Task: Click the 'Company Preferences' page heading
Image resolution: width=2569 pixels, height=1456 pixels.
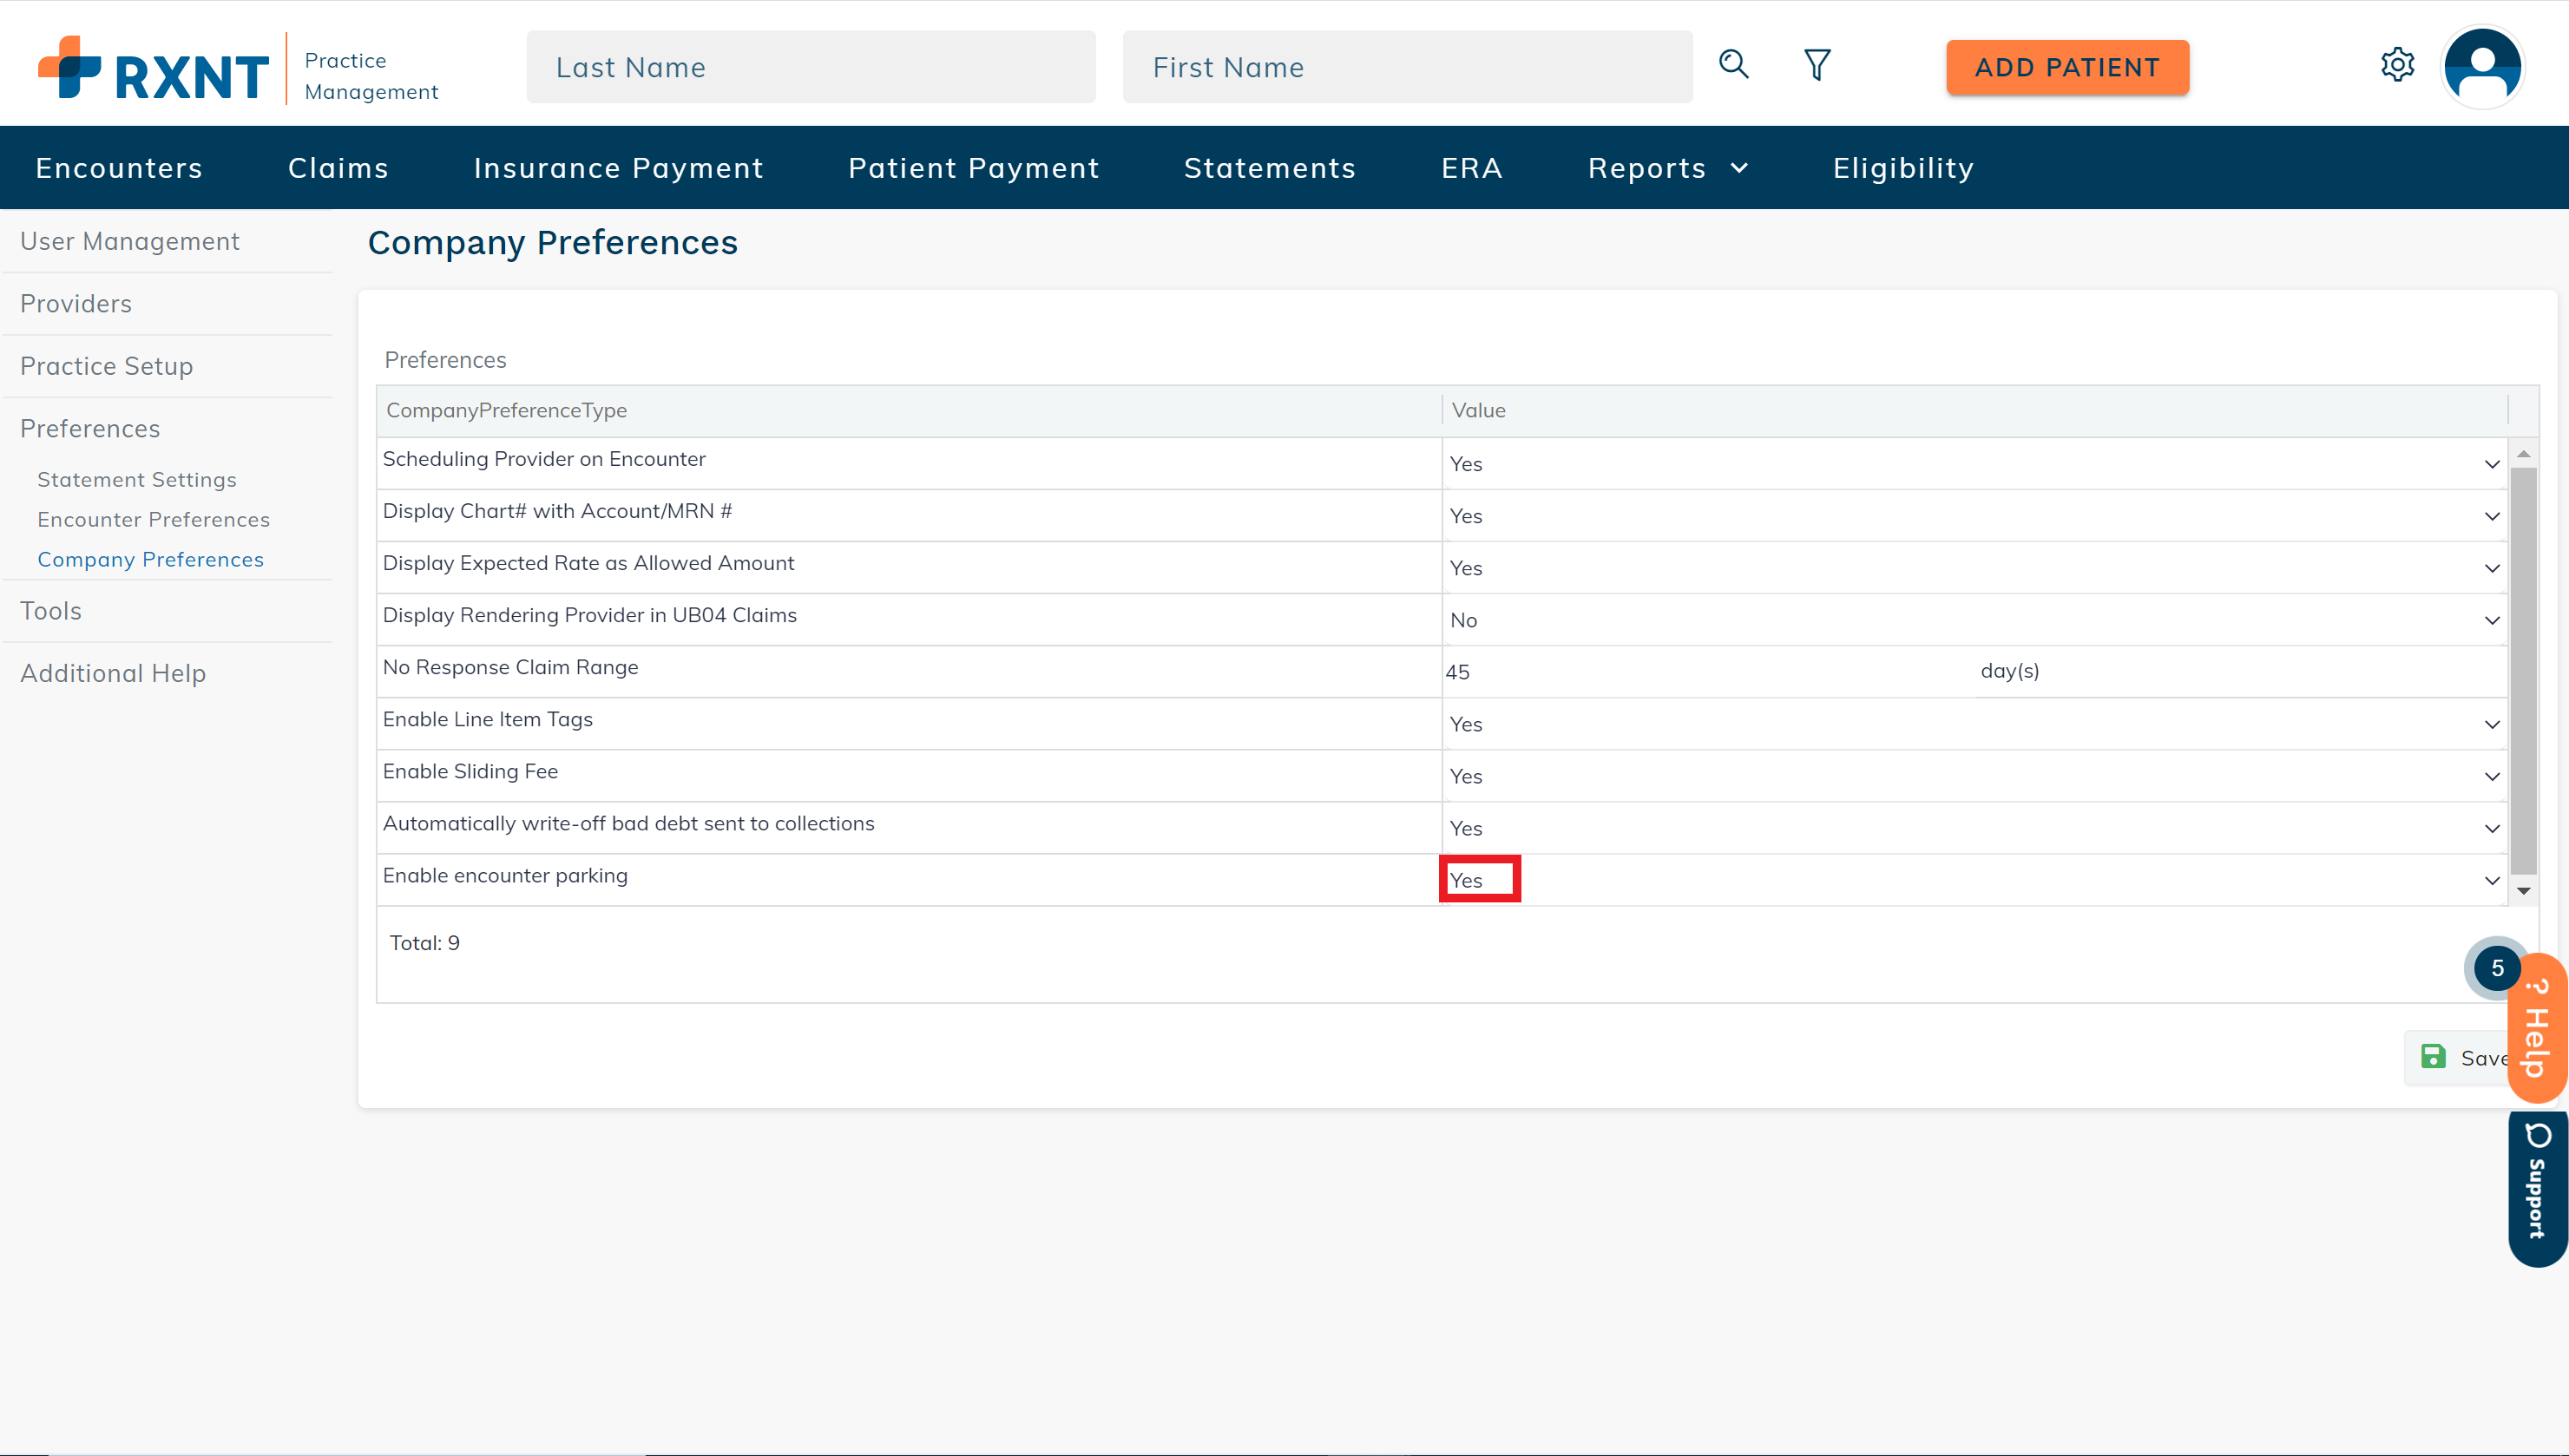Action: coord(552,242)
